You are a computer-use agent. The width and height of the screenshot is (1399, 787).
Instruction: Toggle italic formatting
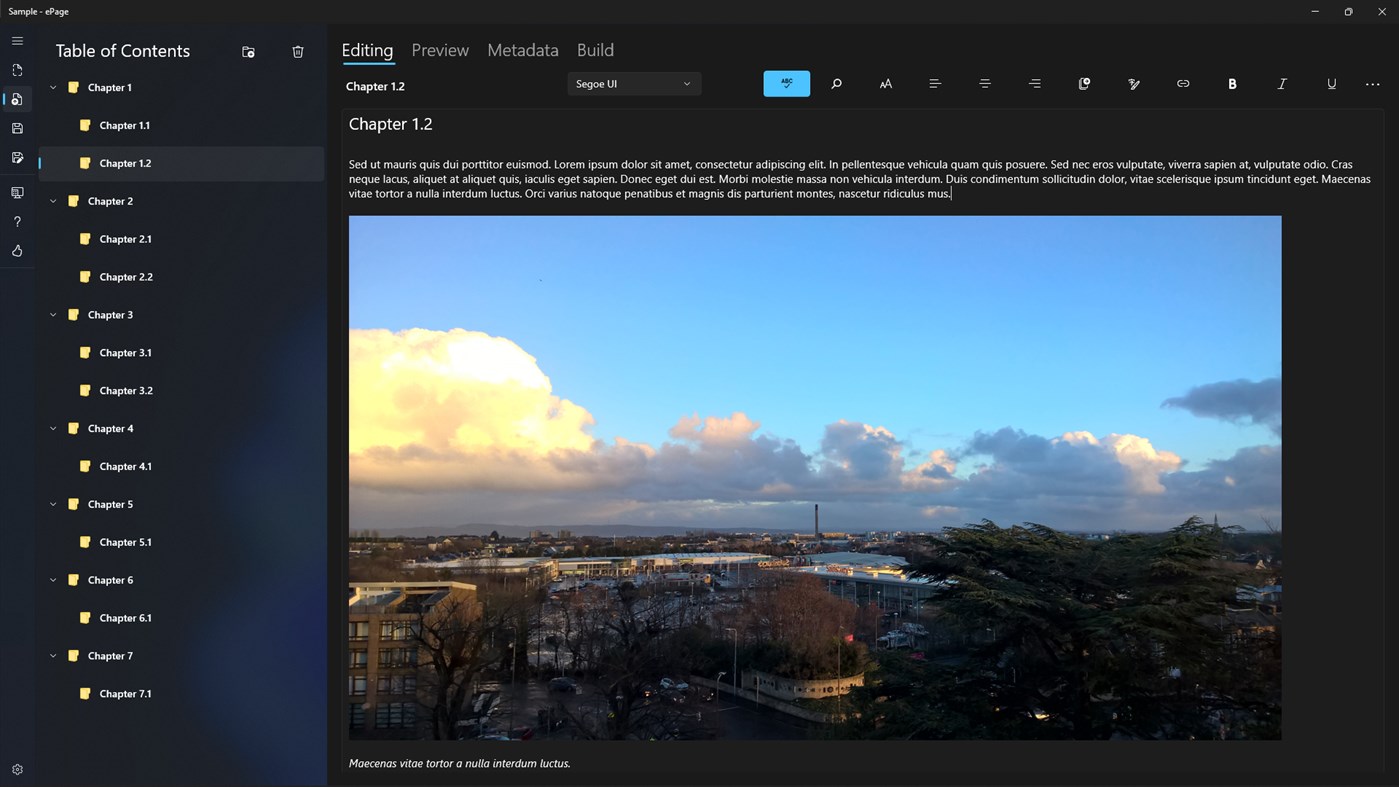pos(1281,84)
